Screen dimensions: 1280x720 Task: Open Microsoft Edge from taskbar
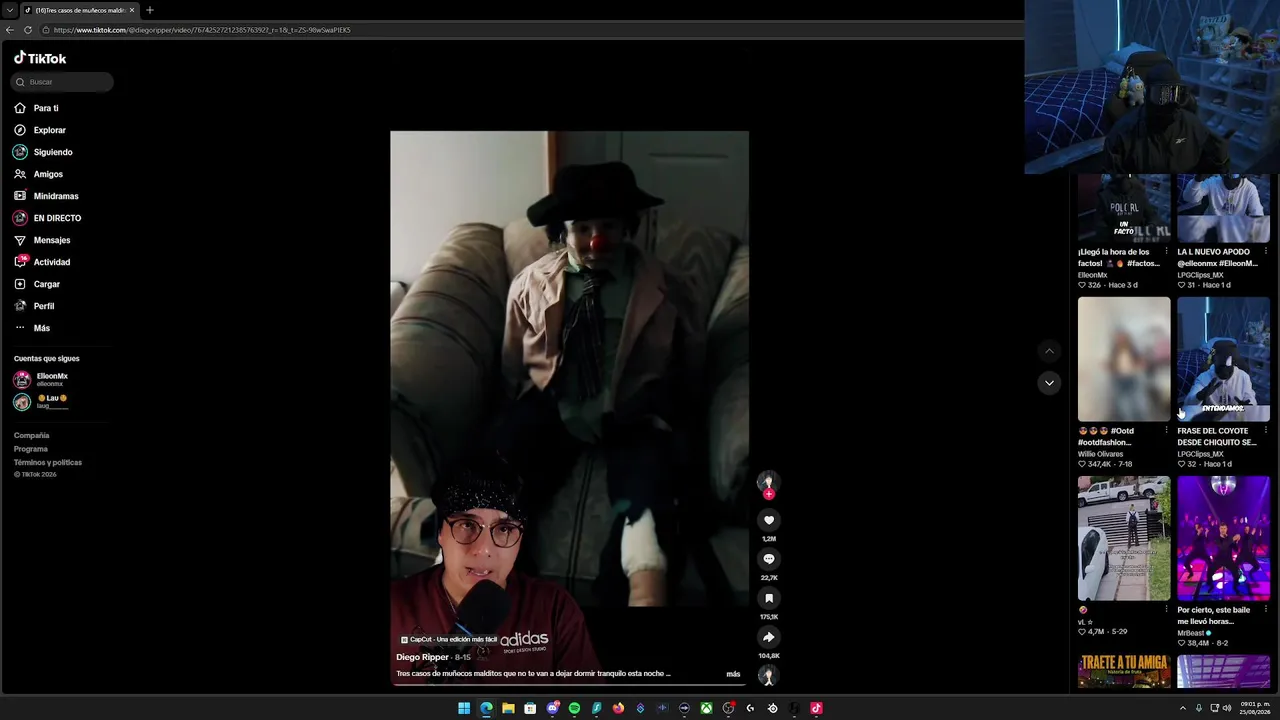tap(486, 708)
